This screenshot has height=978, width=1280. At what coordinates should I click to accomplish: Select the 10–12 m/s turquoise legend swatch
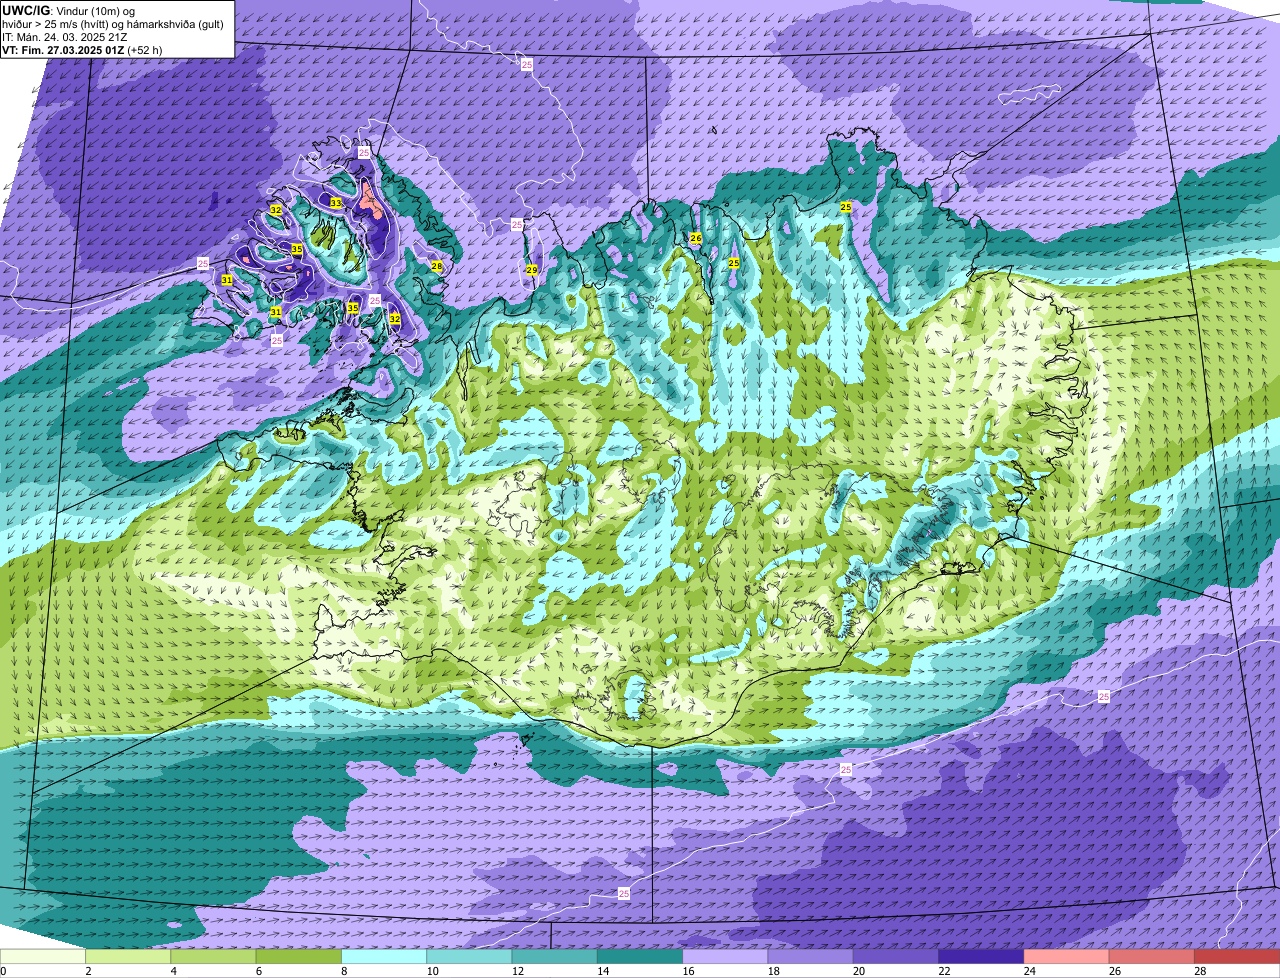469,957
